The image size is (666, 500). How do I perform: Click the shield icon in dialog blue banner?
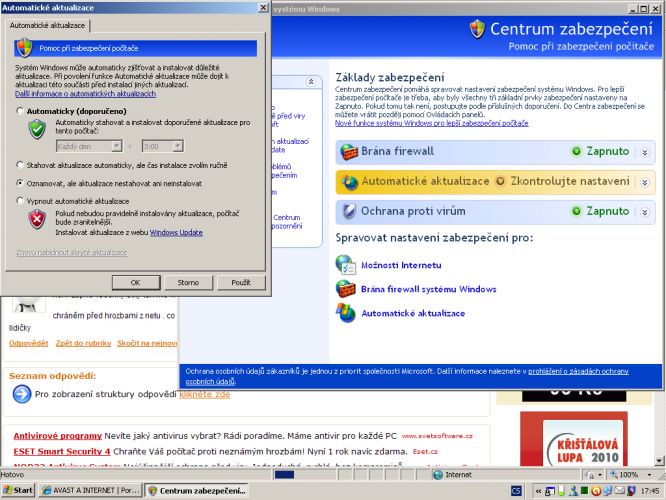coord(24,48)
